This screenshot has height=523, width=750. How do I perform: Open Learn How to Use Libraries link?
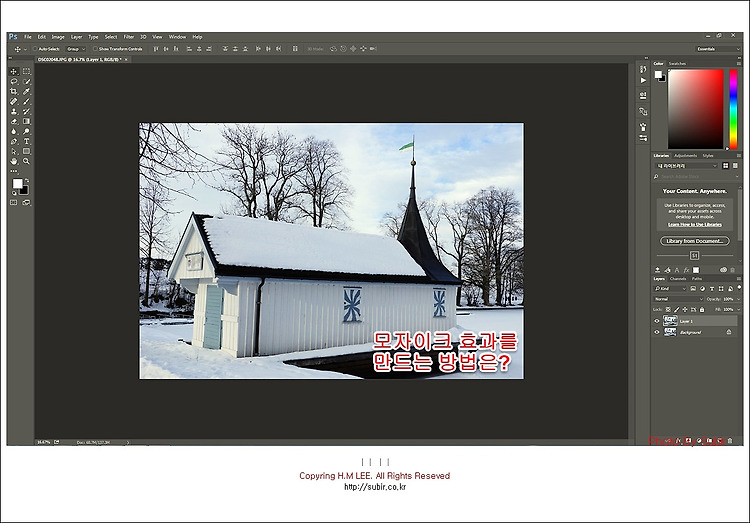[x=695, y=224]
